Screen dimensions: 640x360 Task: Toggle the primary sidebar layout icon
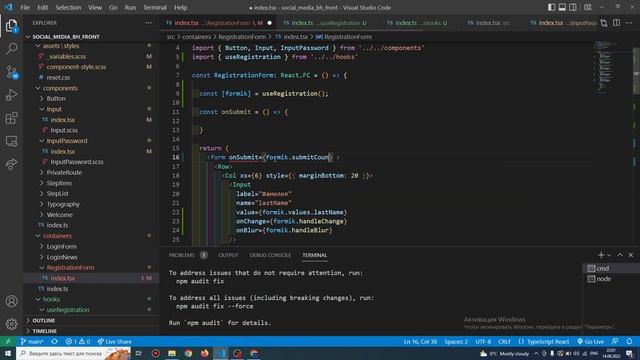(x=551, y=7)
